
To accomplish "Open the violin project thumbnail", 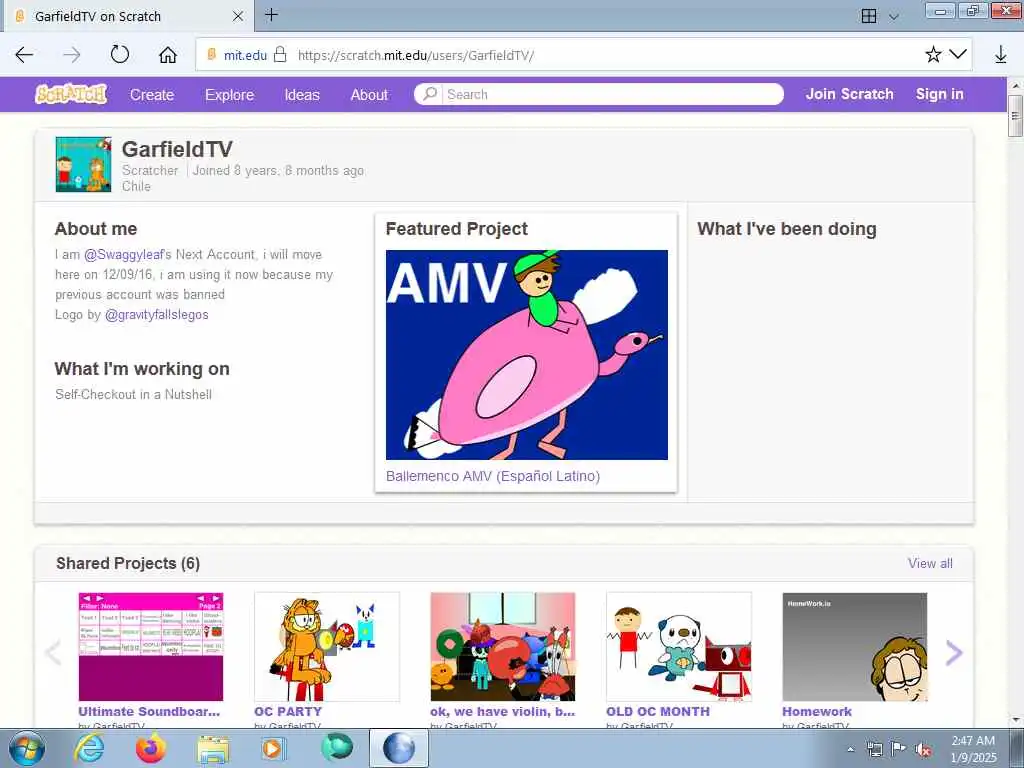I will tap(503, 647).
